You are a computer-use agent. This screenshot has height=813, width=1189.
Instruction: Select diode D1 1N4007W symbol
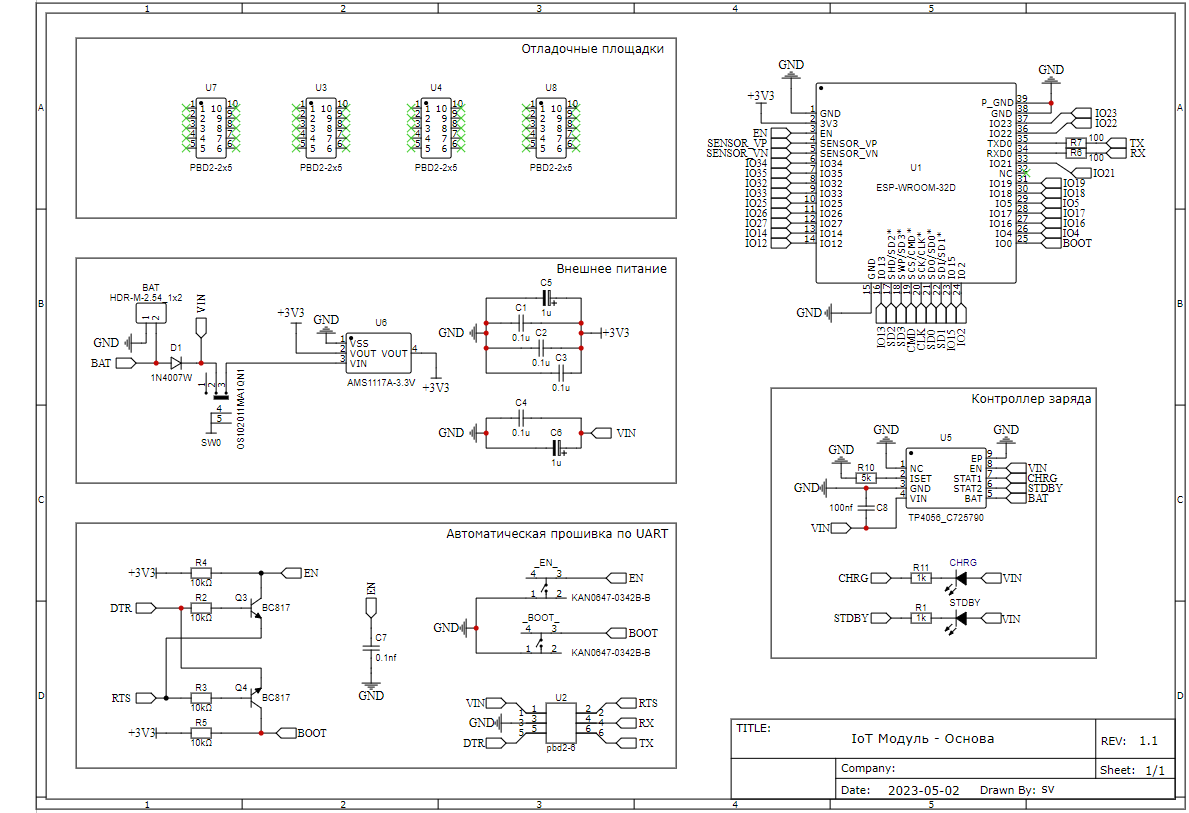click(x=177, y=363)
